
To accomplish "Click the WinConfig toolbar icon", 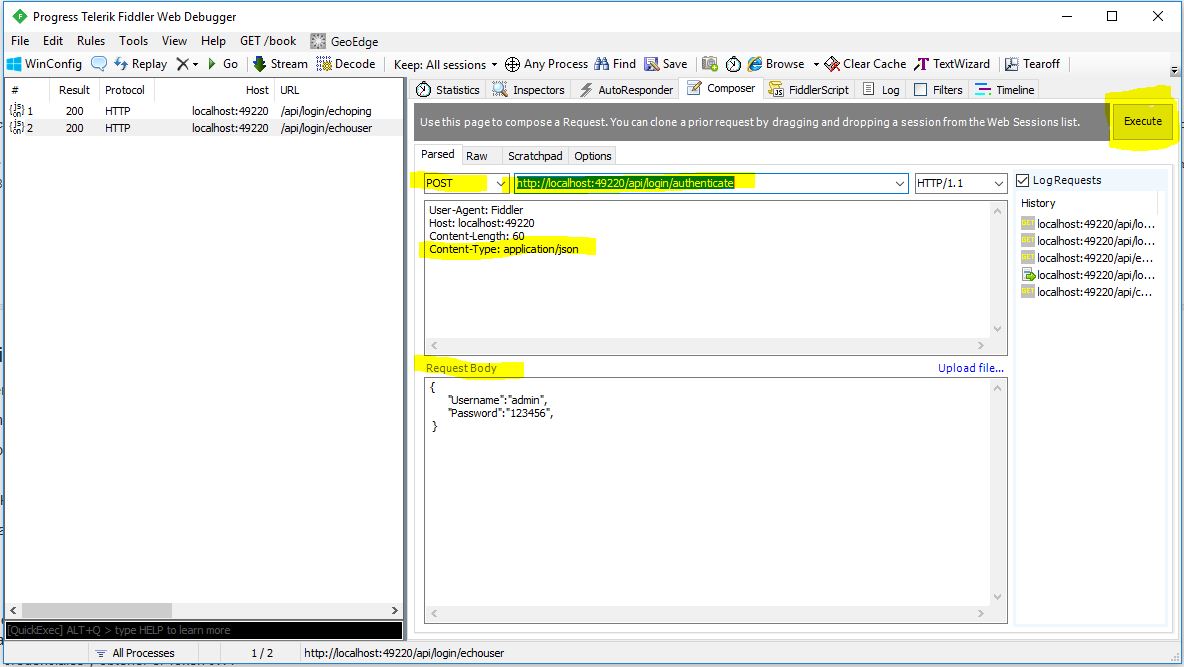I will [x=44, y=64].
